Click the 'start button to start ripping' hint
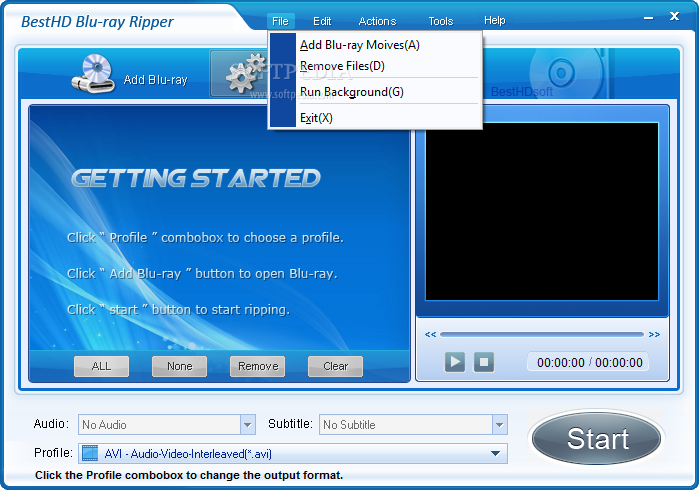The height and width of the screenshot is (490, 699). (x=178, y=309)
